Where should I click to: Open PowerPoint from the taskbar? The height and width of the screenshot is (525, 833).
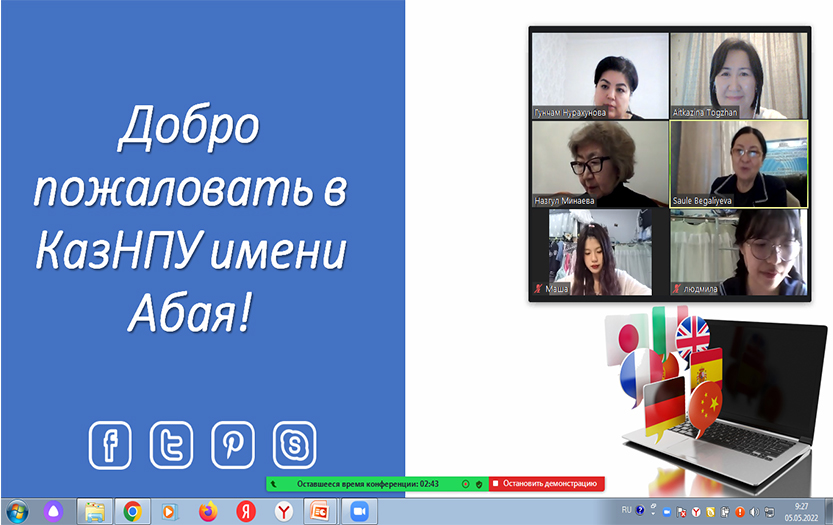point(321,511)
